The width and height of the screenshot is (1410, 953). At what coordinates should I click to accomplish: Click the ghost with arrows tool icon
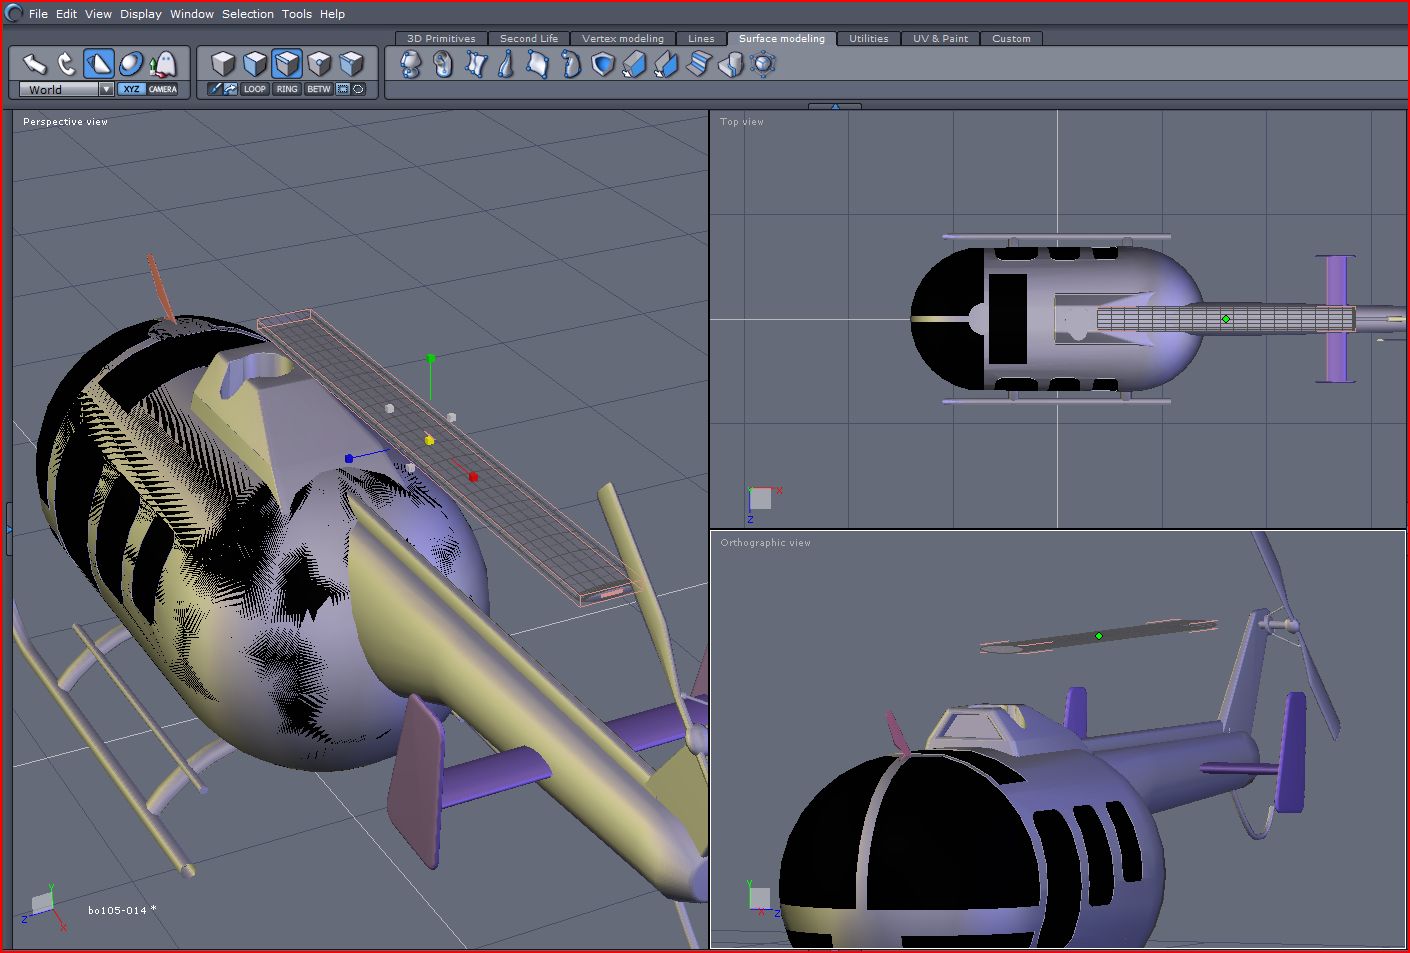point(163,64)
